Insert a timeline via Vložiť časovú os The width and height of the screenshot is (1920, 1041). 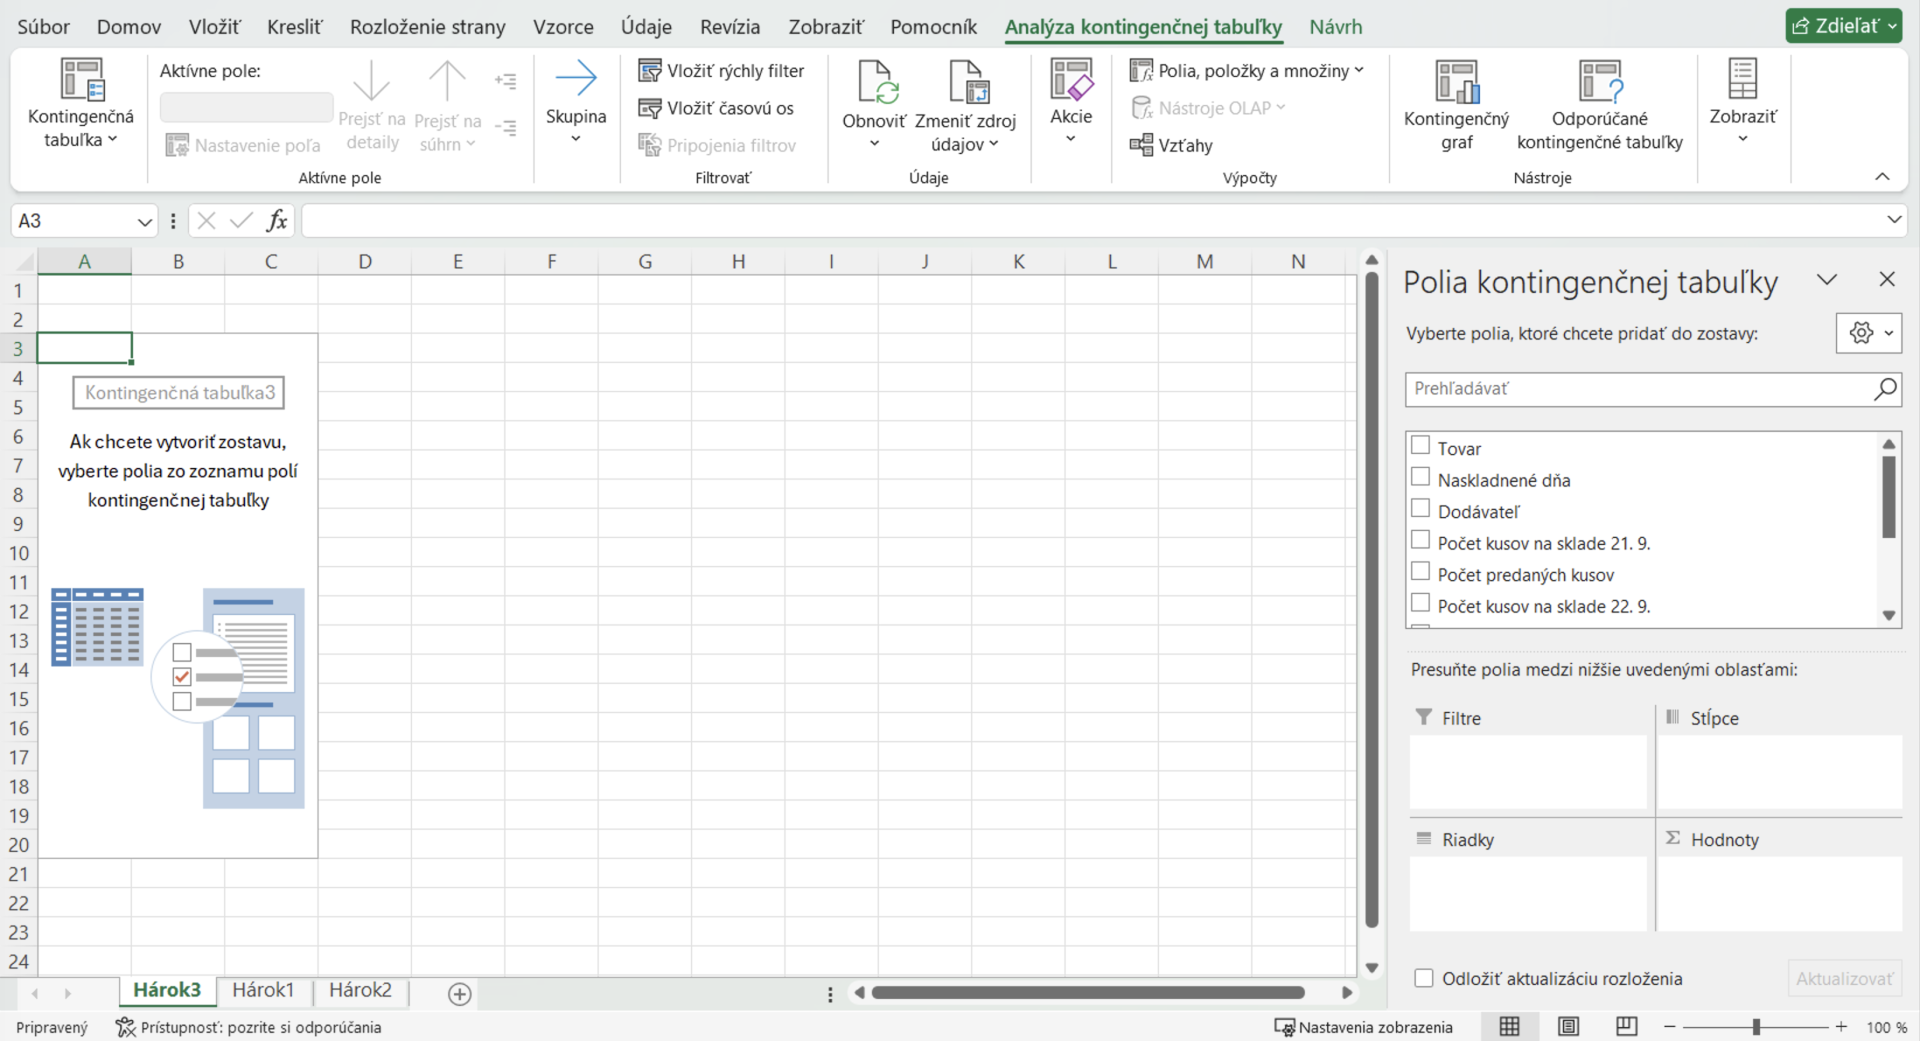click(x=716, y=108)
